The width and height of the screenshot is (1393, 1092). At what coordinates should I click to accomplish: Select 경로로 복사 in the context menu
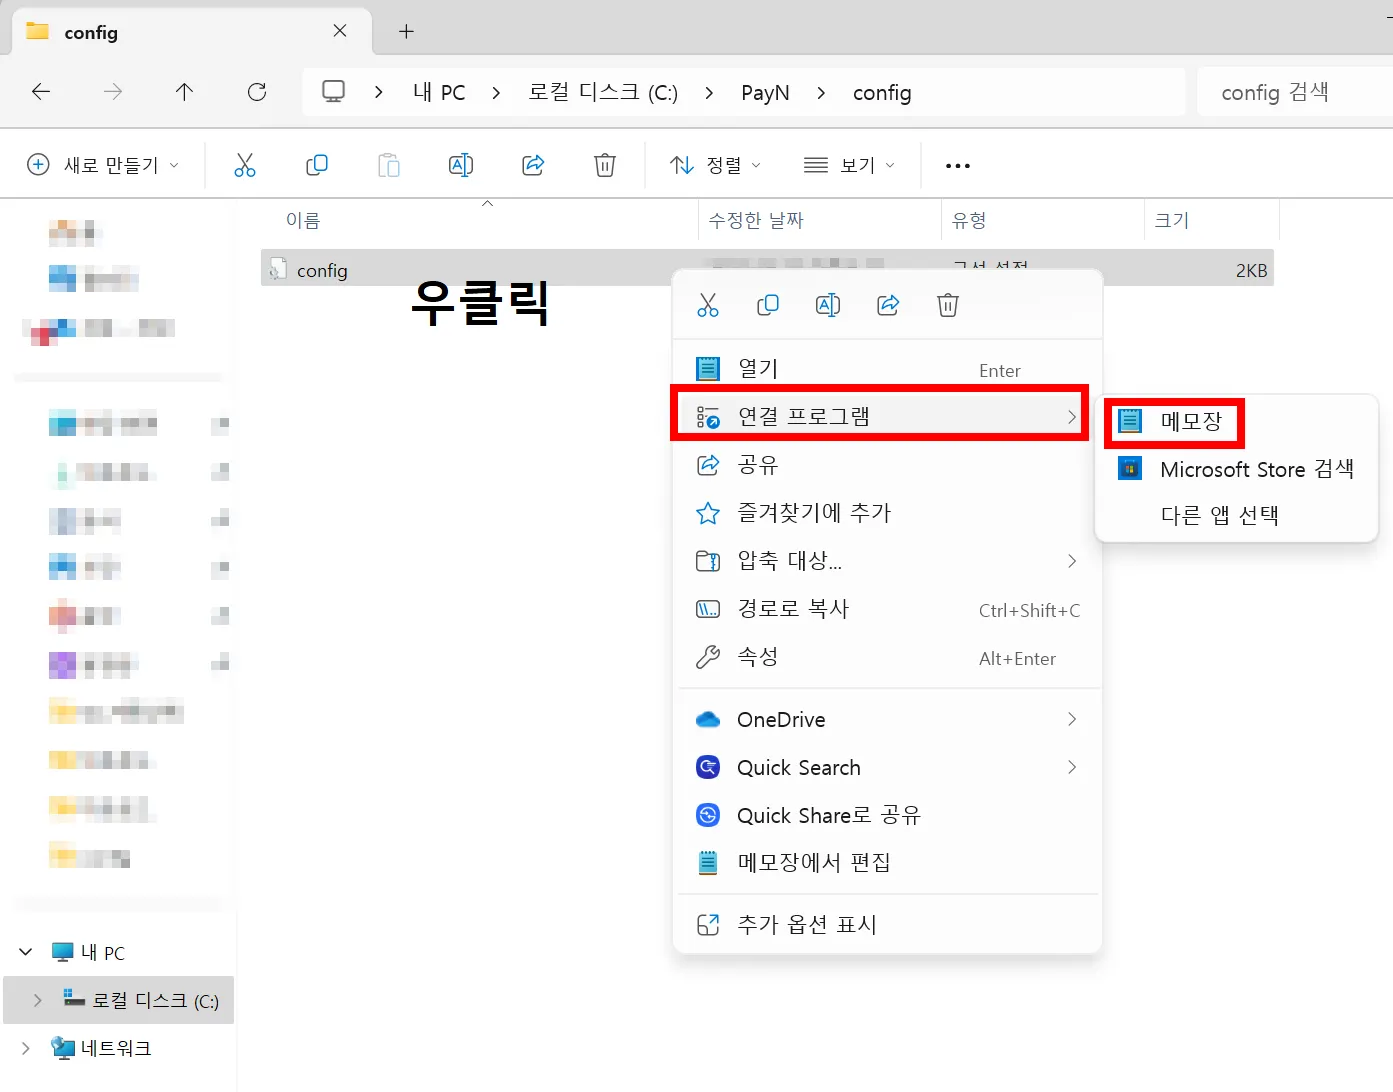(x=888, y=609)
